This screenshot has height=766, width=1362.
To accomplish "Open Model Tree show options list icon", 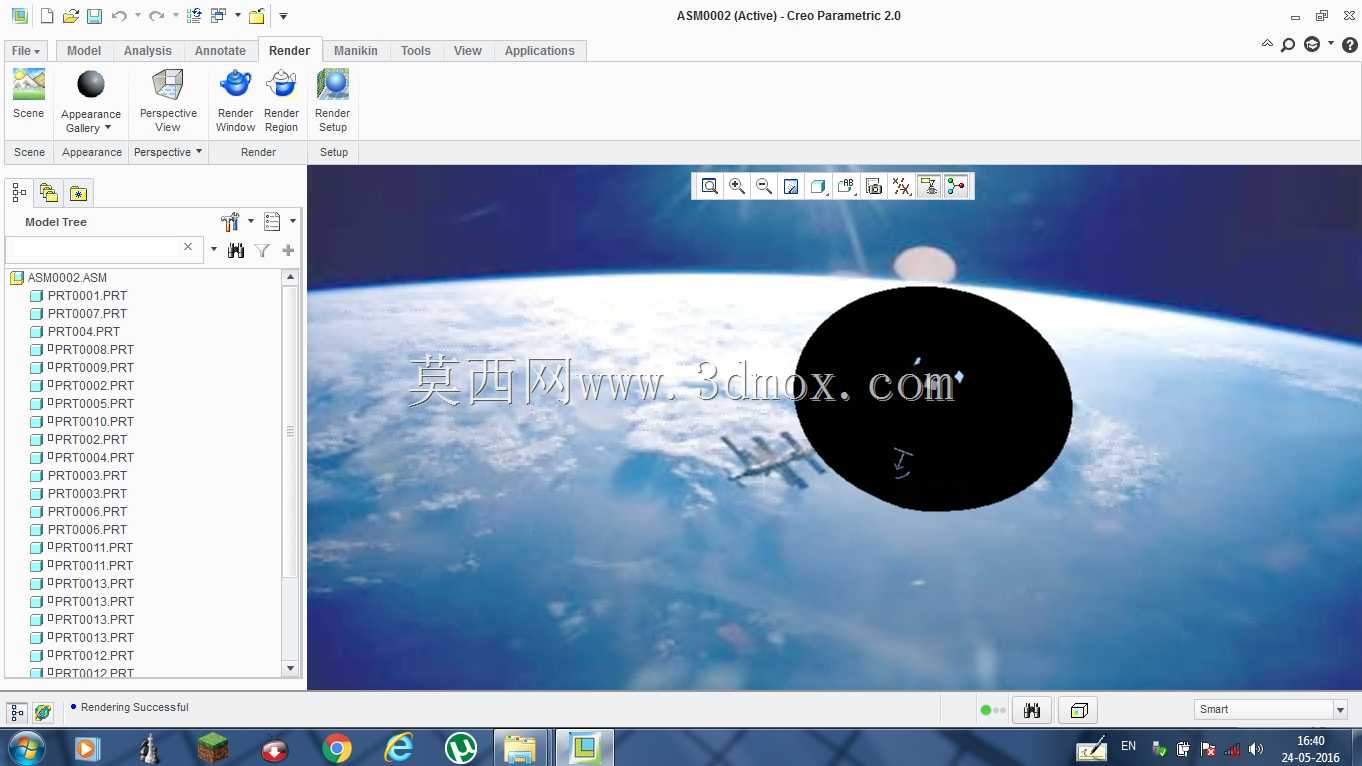I will pos(272,222).
